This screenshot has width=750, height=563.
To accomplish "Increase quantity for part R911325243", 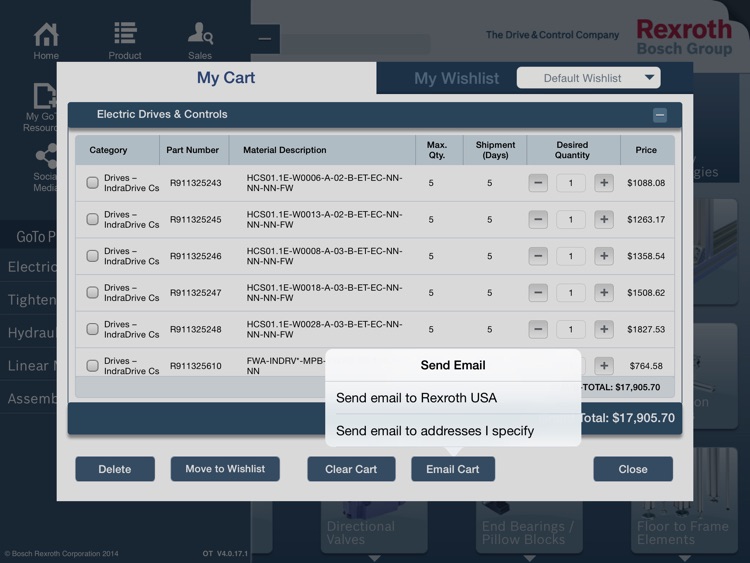I will (x=604, y=183).
